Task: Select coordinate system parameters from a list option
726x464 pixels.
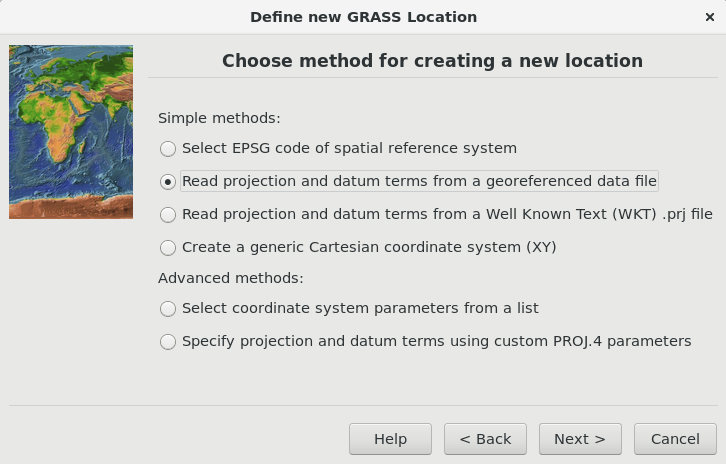Action: 168,309
